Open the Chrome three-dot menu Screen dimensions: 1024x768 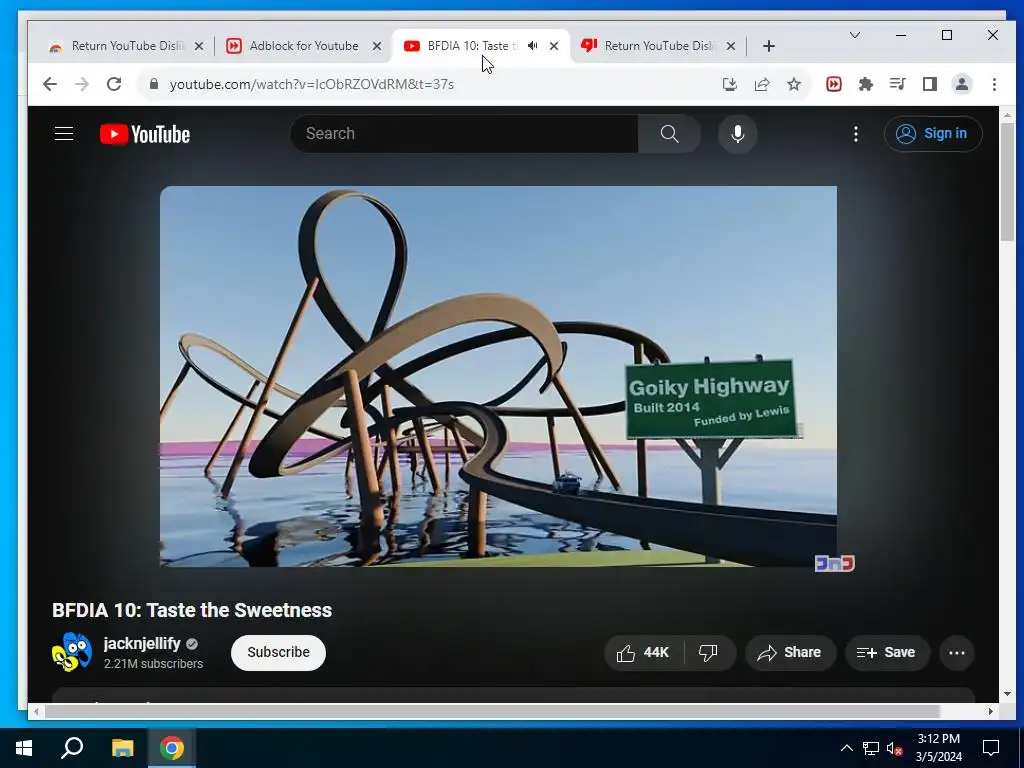(994, 84)
